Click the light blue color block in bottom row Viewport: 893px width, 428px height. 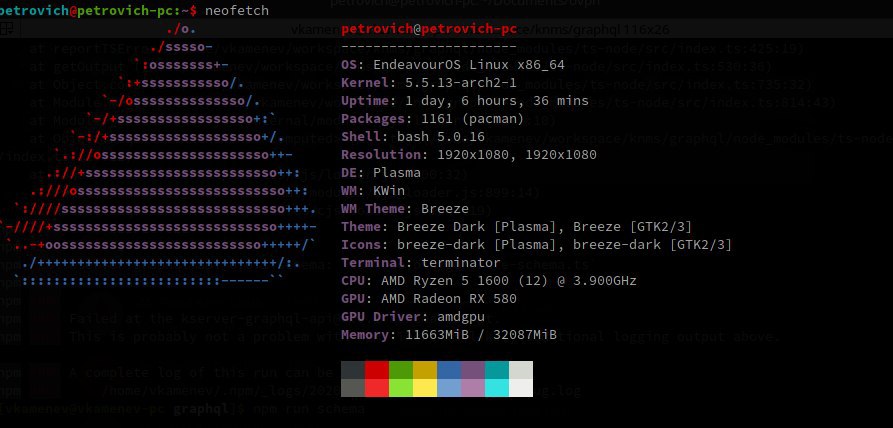[449, 388]
